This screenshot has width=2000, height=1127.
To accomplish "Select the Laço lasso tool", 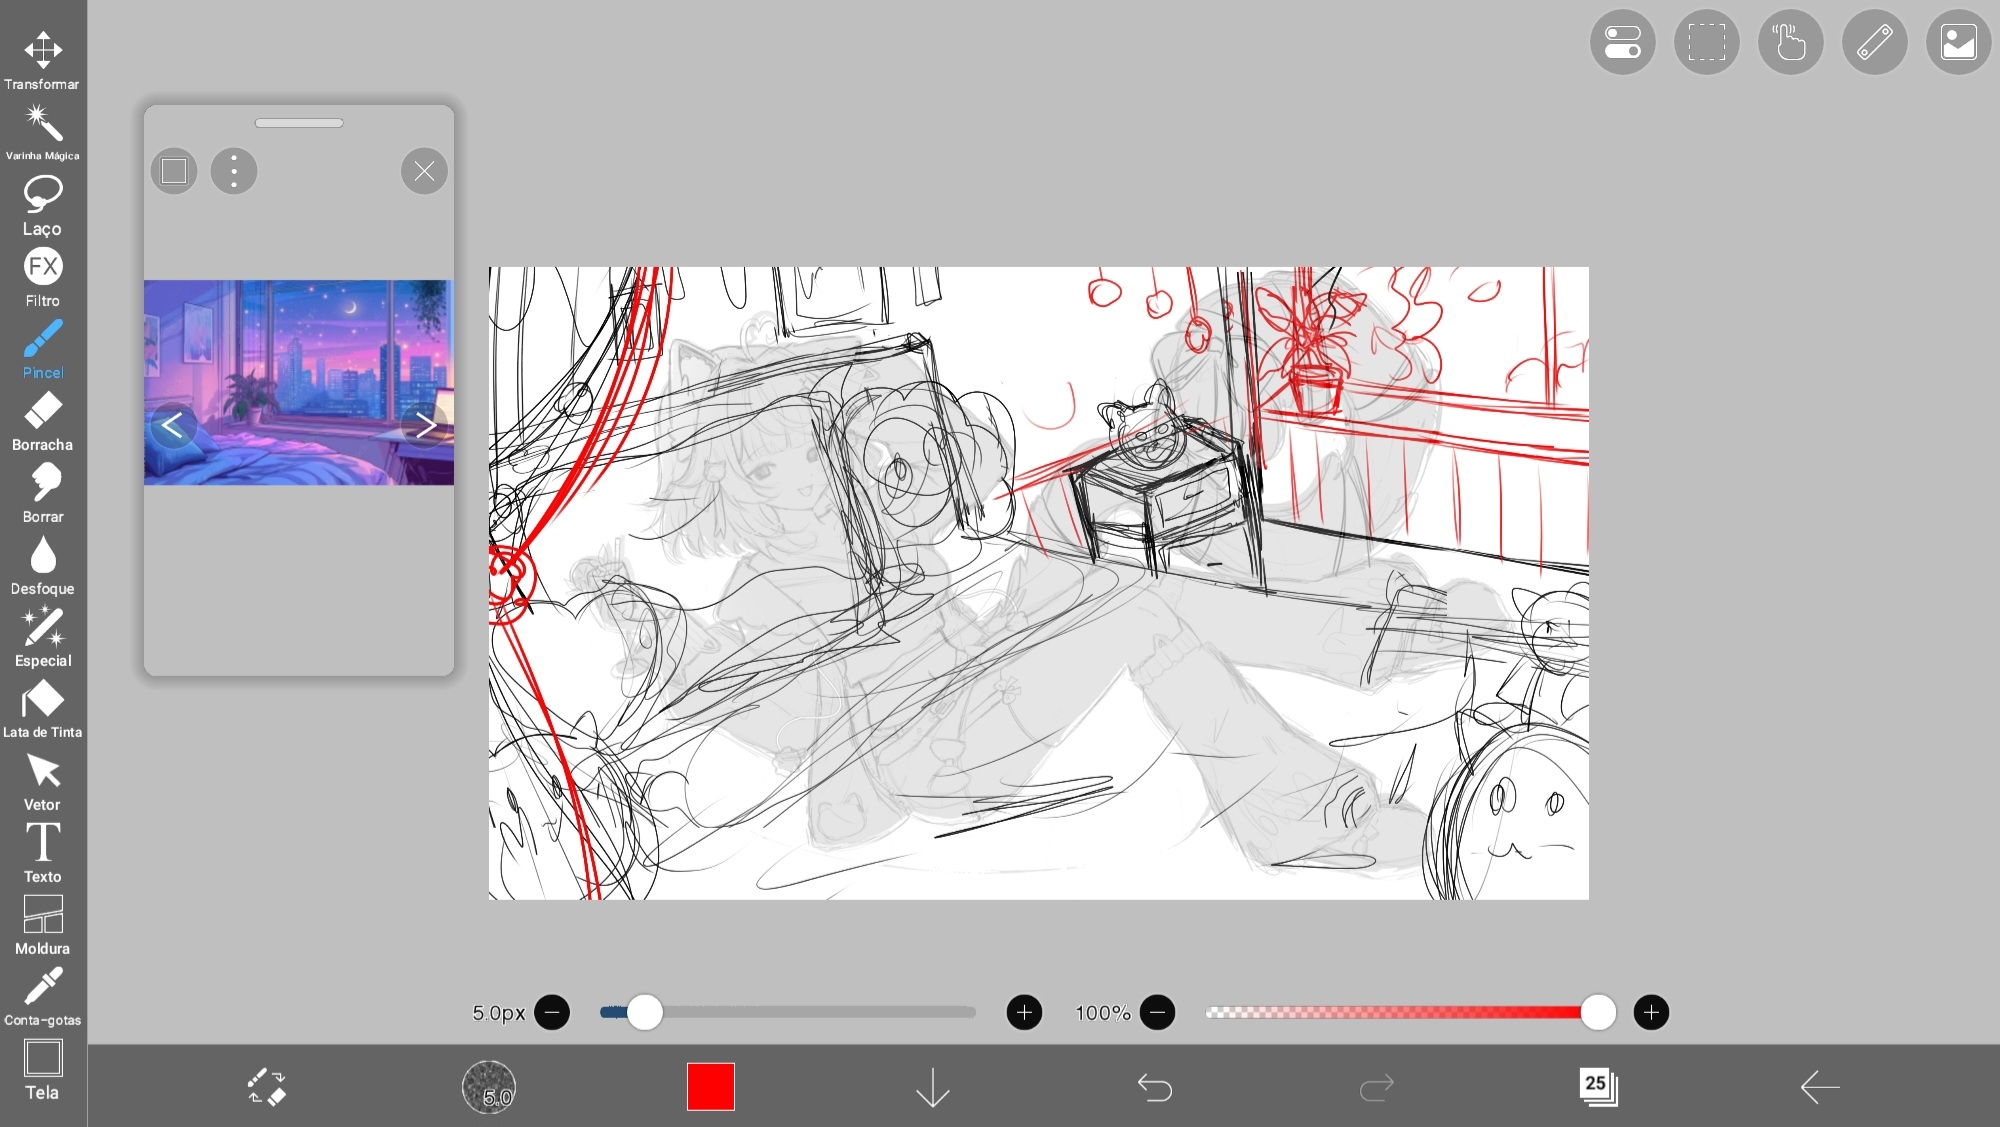I will (43, 203).
